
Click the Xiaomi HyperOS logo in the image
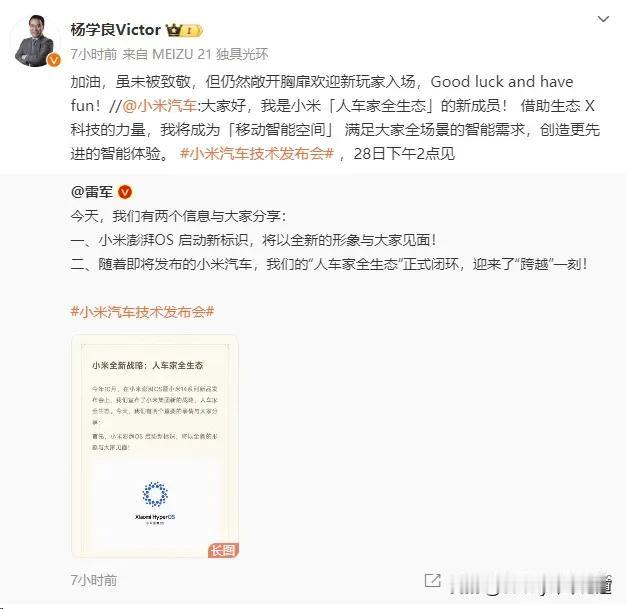(x=155, y=502)
